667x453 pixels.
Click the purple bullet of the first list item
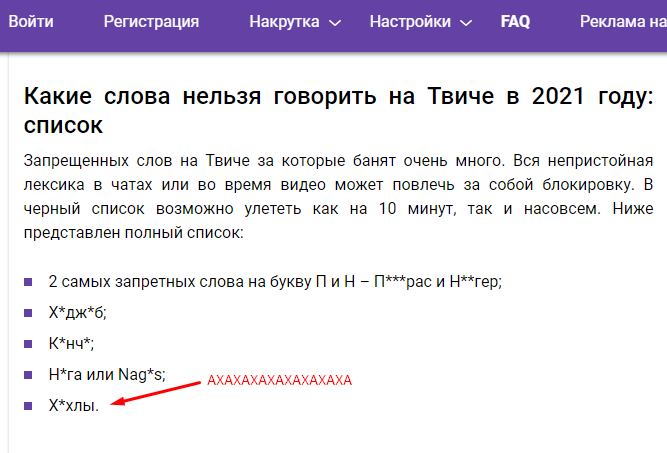coord(28,281)
